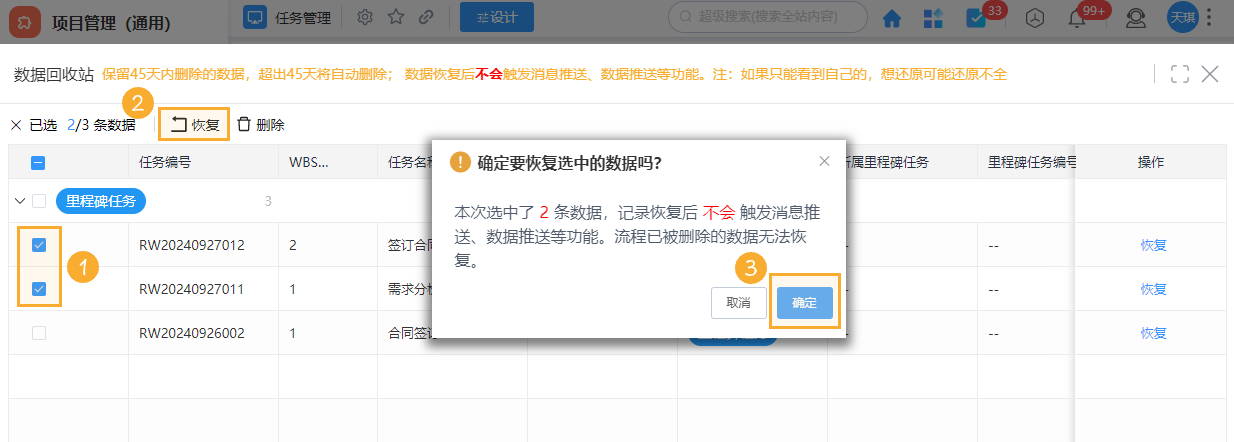Toggle the header select-all checkbox

point(39,162)
